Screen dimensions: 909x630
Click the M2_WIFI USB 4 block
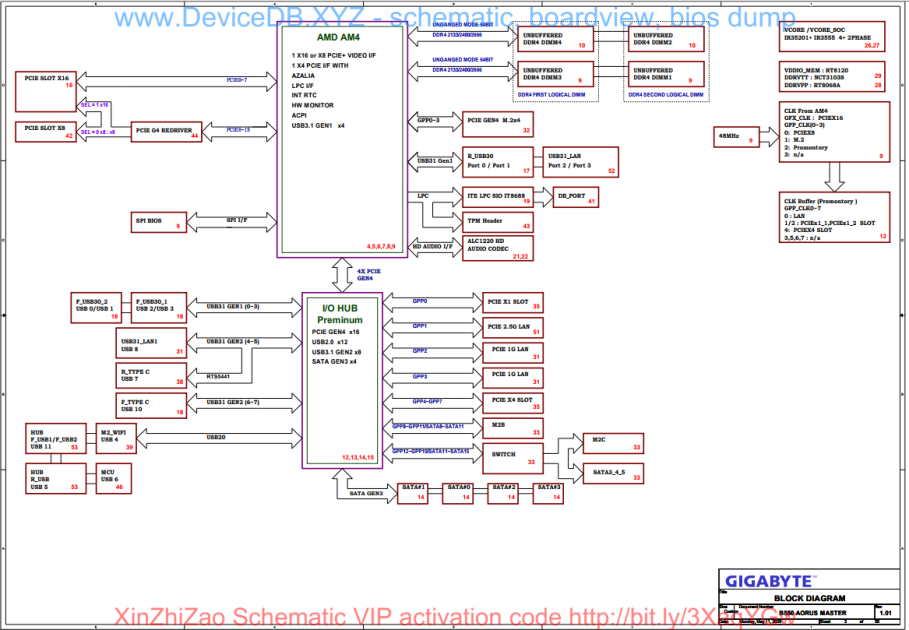(116, 439)
